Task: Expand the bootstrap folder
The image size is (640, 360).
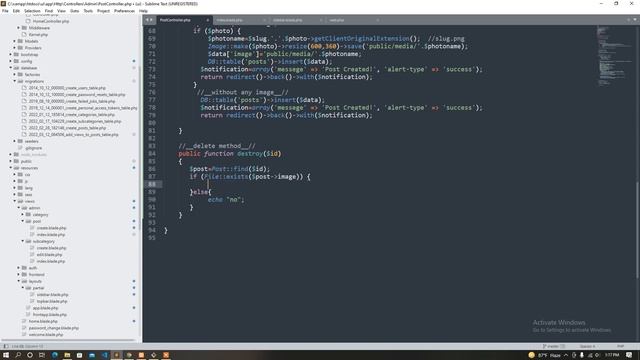Action: (11, 54)
